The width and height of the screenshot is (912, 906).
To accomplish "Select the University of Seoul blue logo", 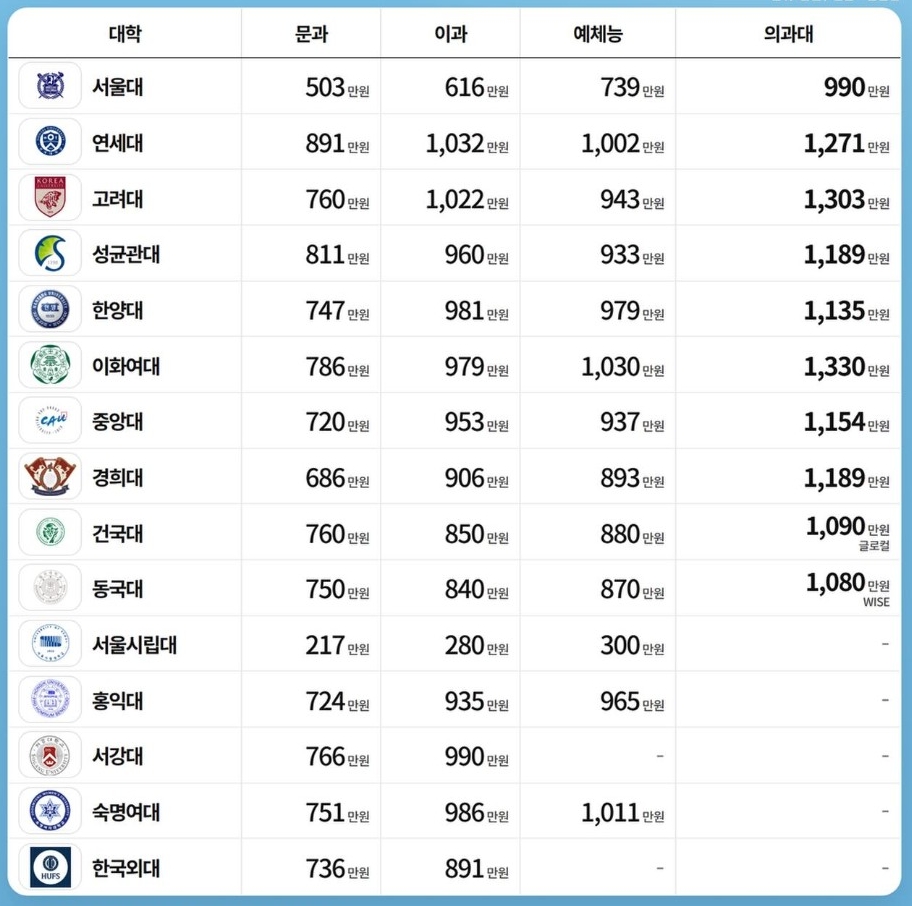I will [x=50, y=643].
